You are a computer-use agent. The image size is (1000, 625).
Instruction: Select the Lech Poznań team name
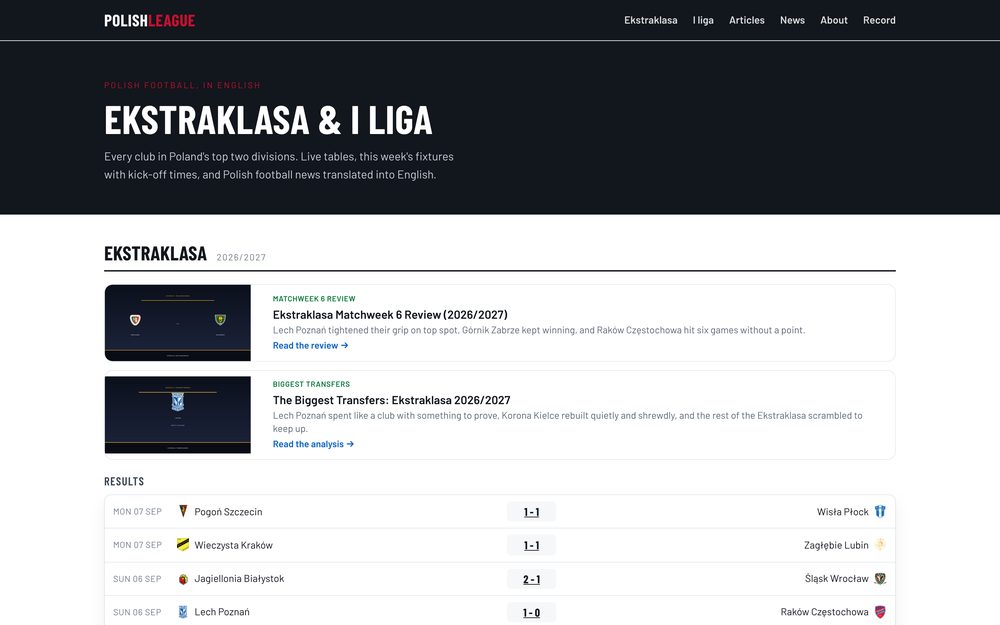(x=222, y=612)
